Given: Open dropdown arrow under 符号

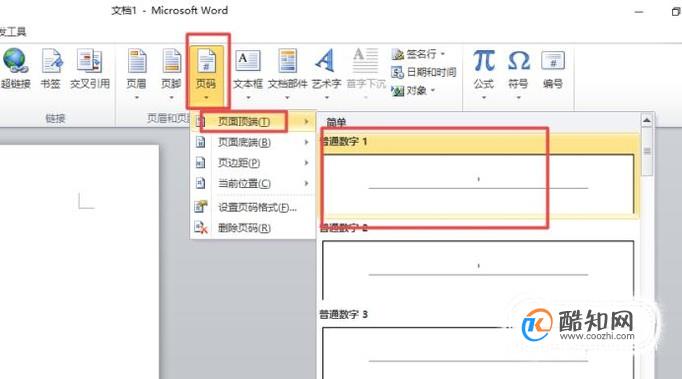Looking at the screenshot, I should pyautogui.click(x=518, y=97).
